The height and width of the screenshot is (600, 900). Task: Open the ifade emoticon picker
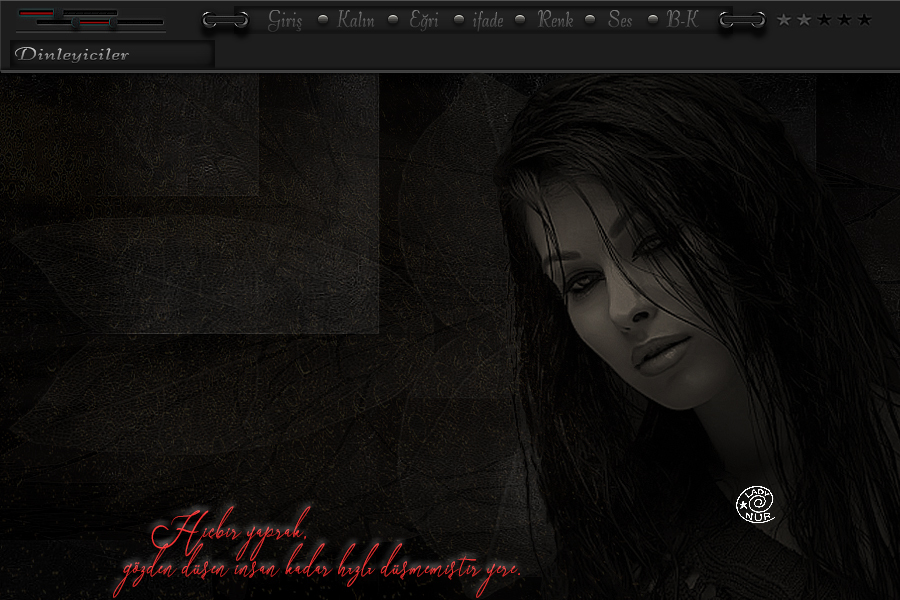(488, 20)
